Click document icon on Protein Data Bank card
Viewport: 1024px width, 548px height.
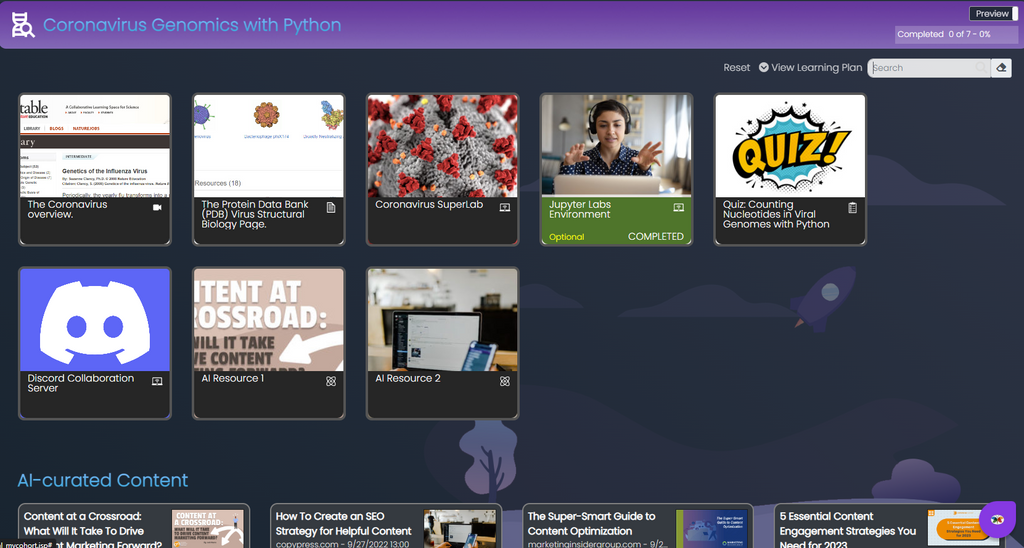tap(331, 207)
